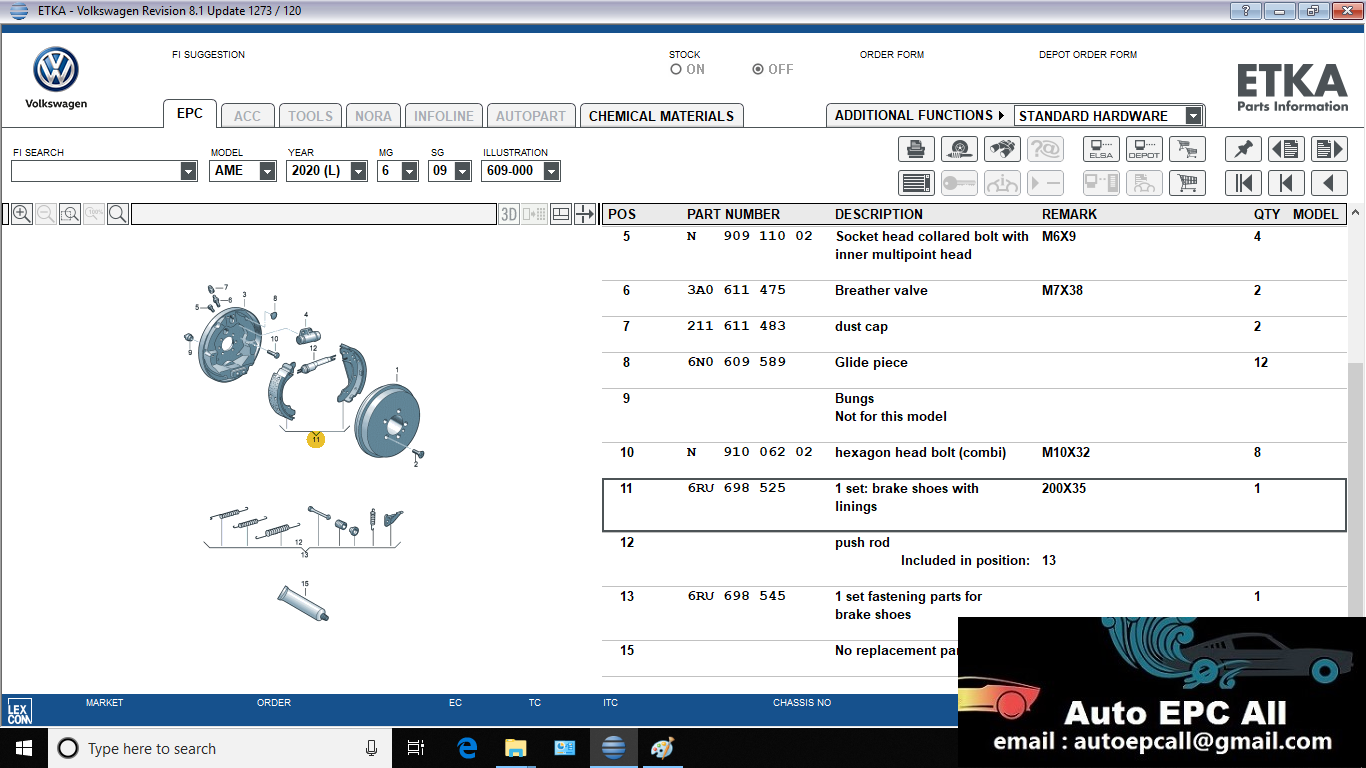This screenshot has width=1366, height=768.
Task: Open the YEAR dropdown 2020 (L)
Action: (x=359, y=171)
